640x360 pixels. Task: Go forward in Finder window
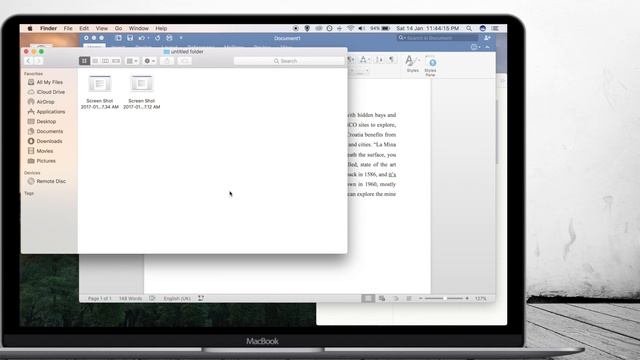point(38,61)
